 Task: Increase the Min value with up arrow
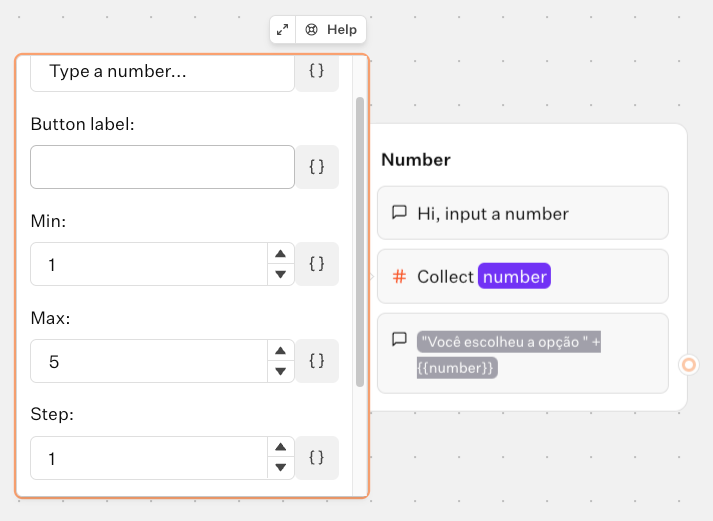pyautogui.click(x=281, y=255)
